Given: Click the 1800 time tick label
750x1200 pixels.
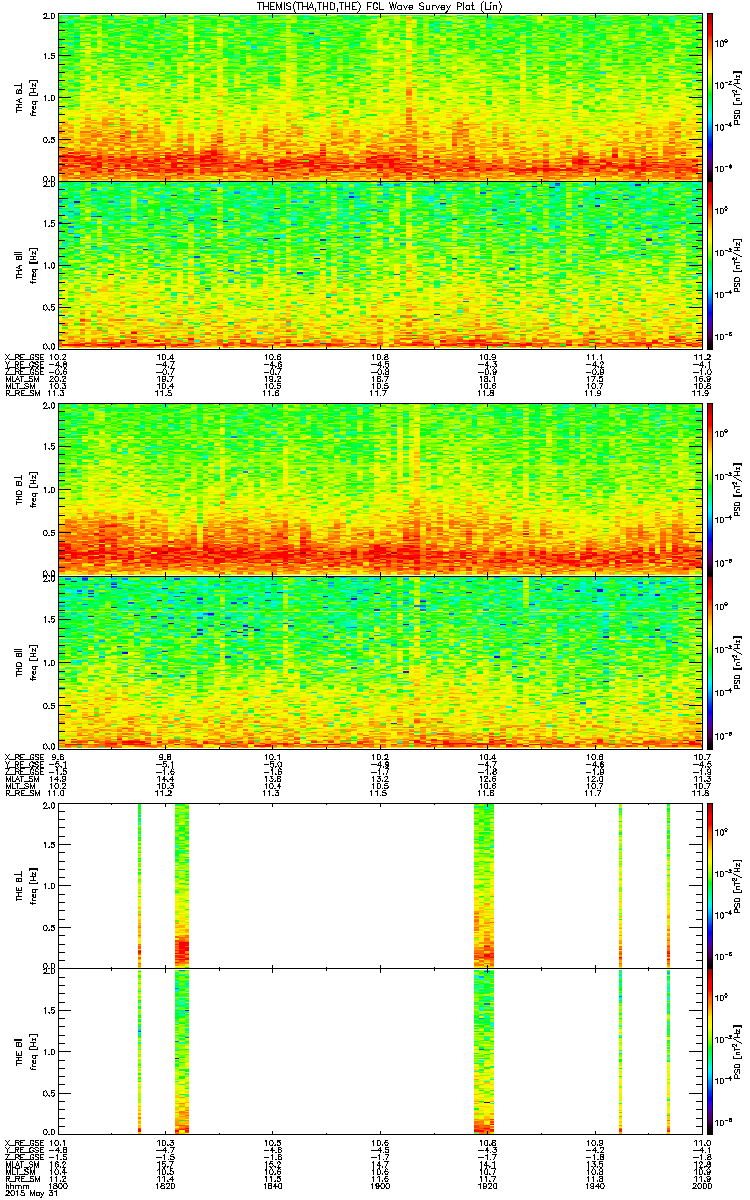Looking at the screenshot, I should click(x=59, y=1187).
